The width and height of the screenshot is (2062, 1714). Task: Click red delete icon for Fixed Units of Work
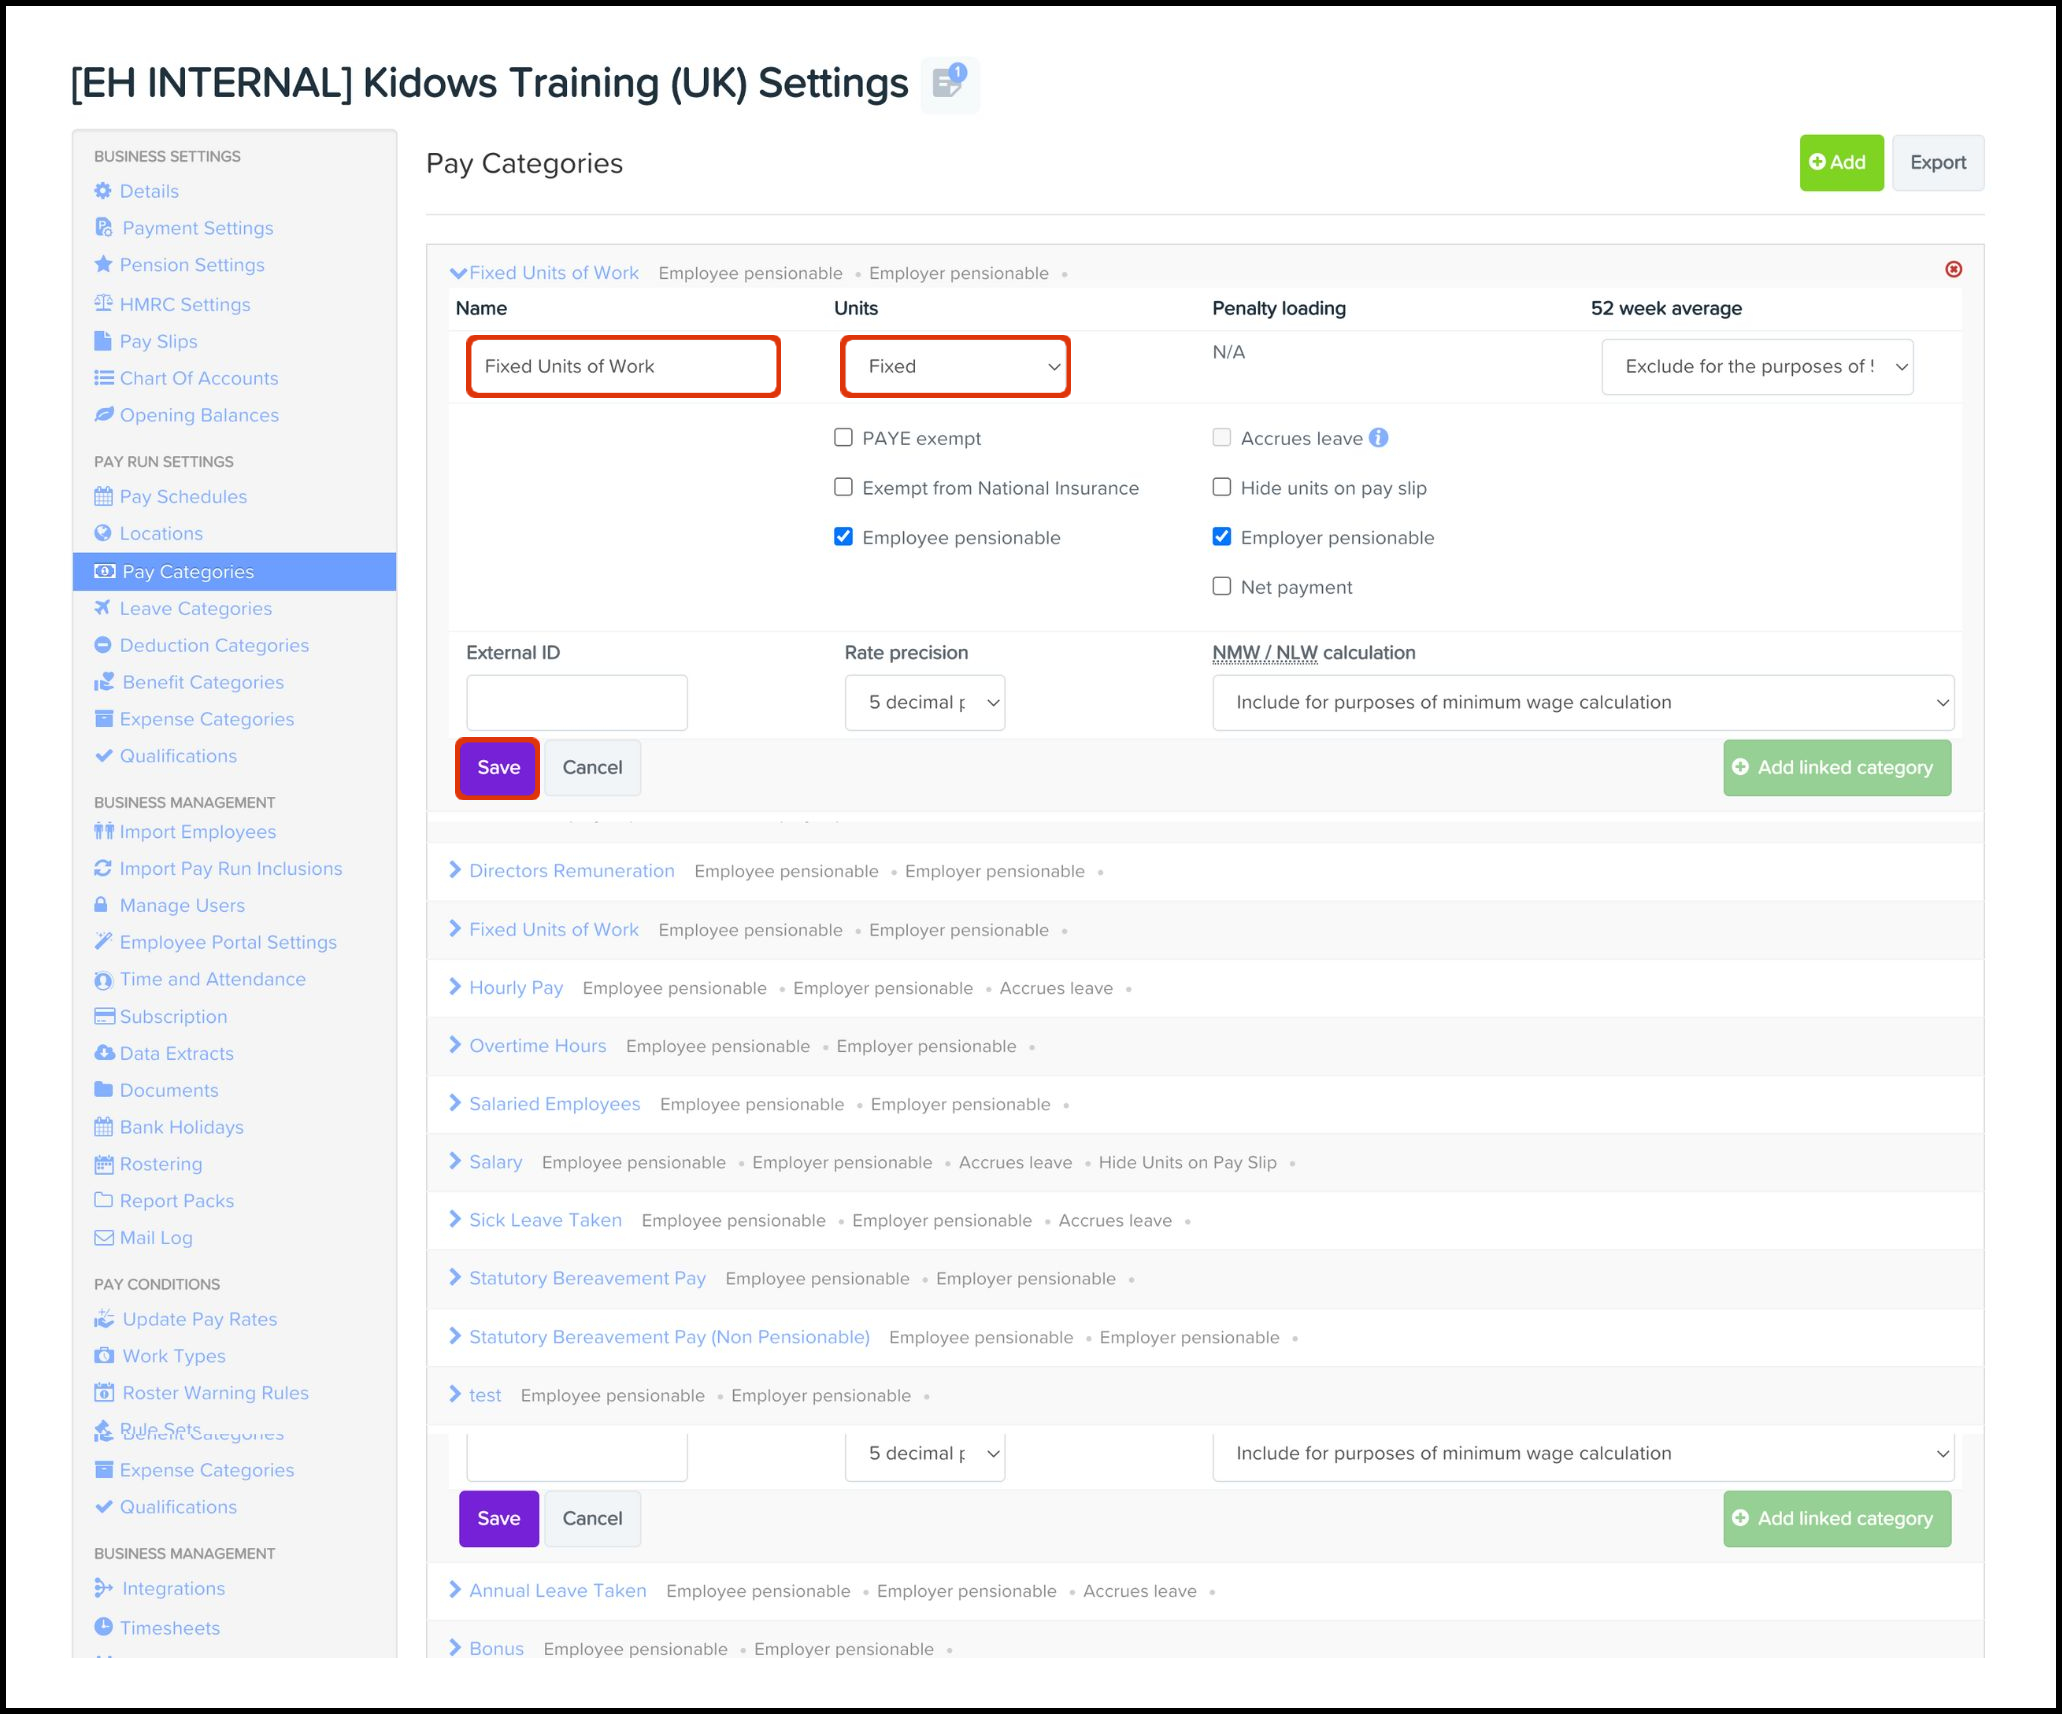coord(1952,269)
